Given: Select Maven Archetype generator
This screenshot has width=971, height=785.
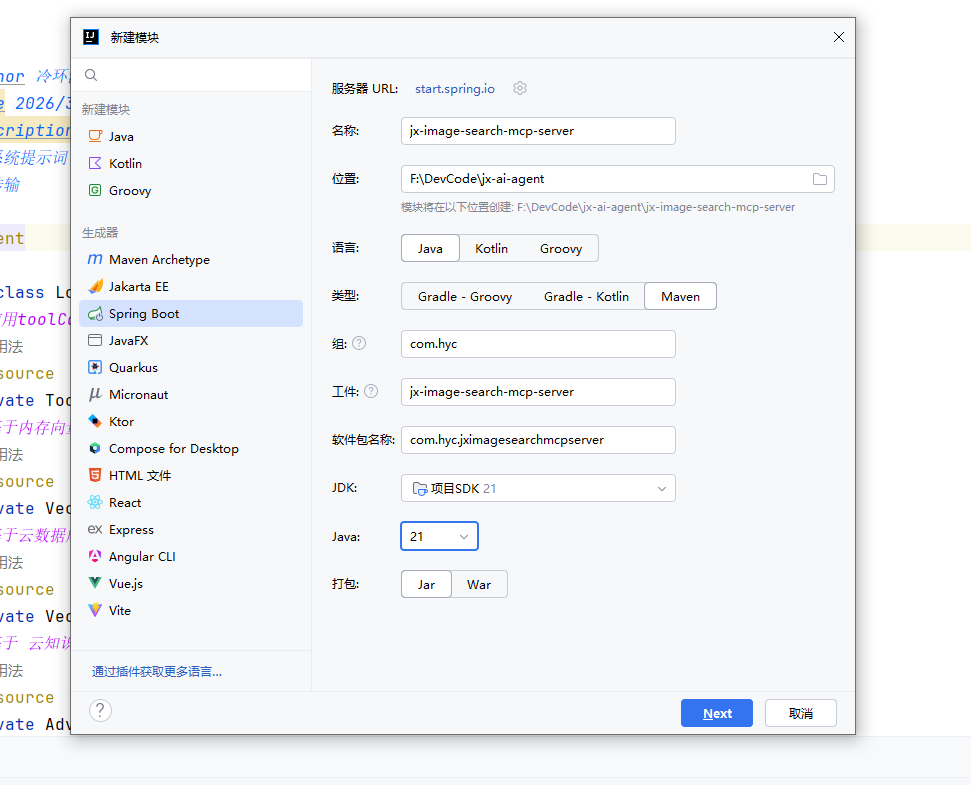Looking at the screenshot, I should pyautogui.click(x=191, y=259).
